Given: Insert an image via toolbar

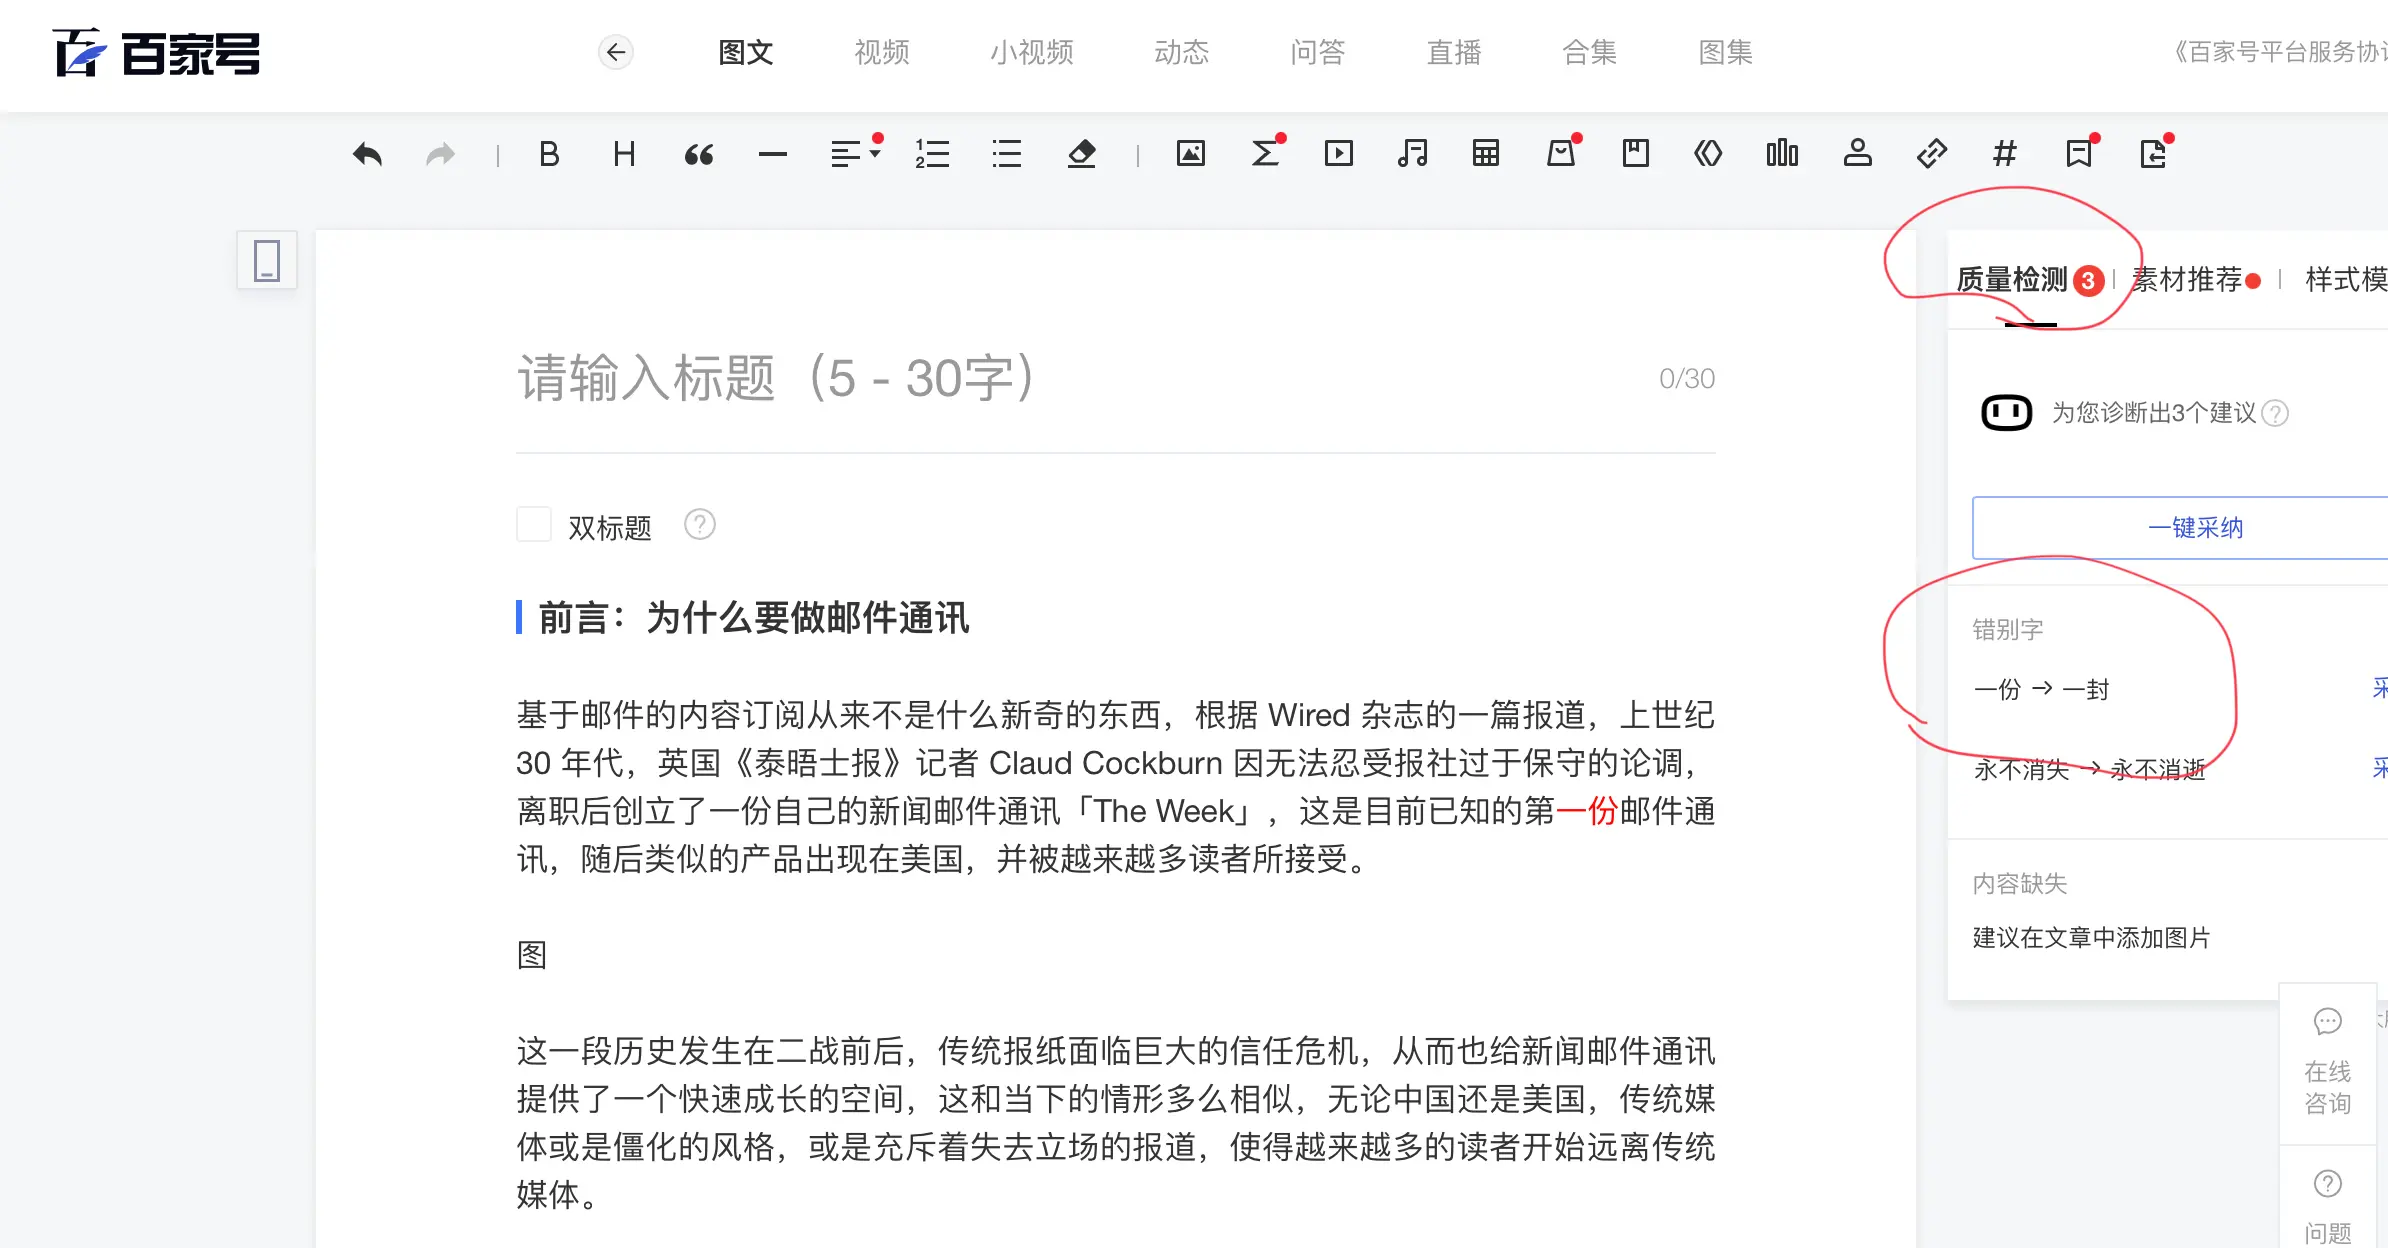Looking at the screenshot, I should tap(1191, 154).
